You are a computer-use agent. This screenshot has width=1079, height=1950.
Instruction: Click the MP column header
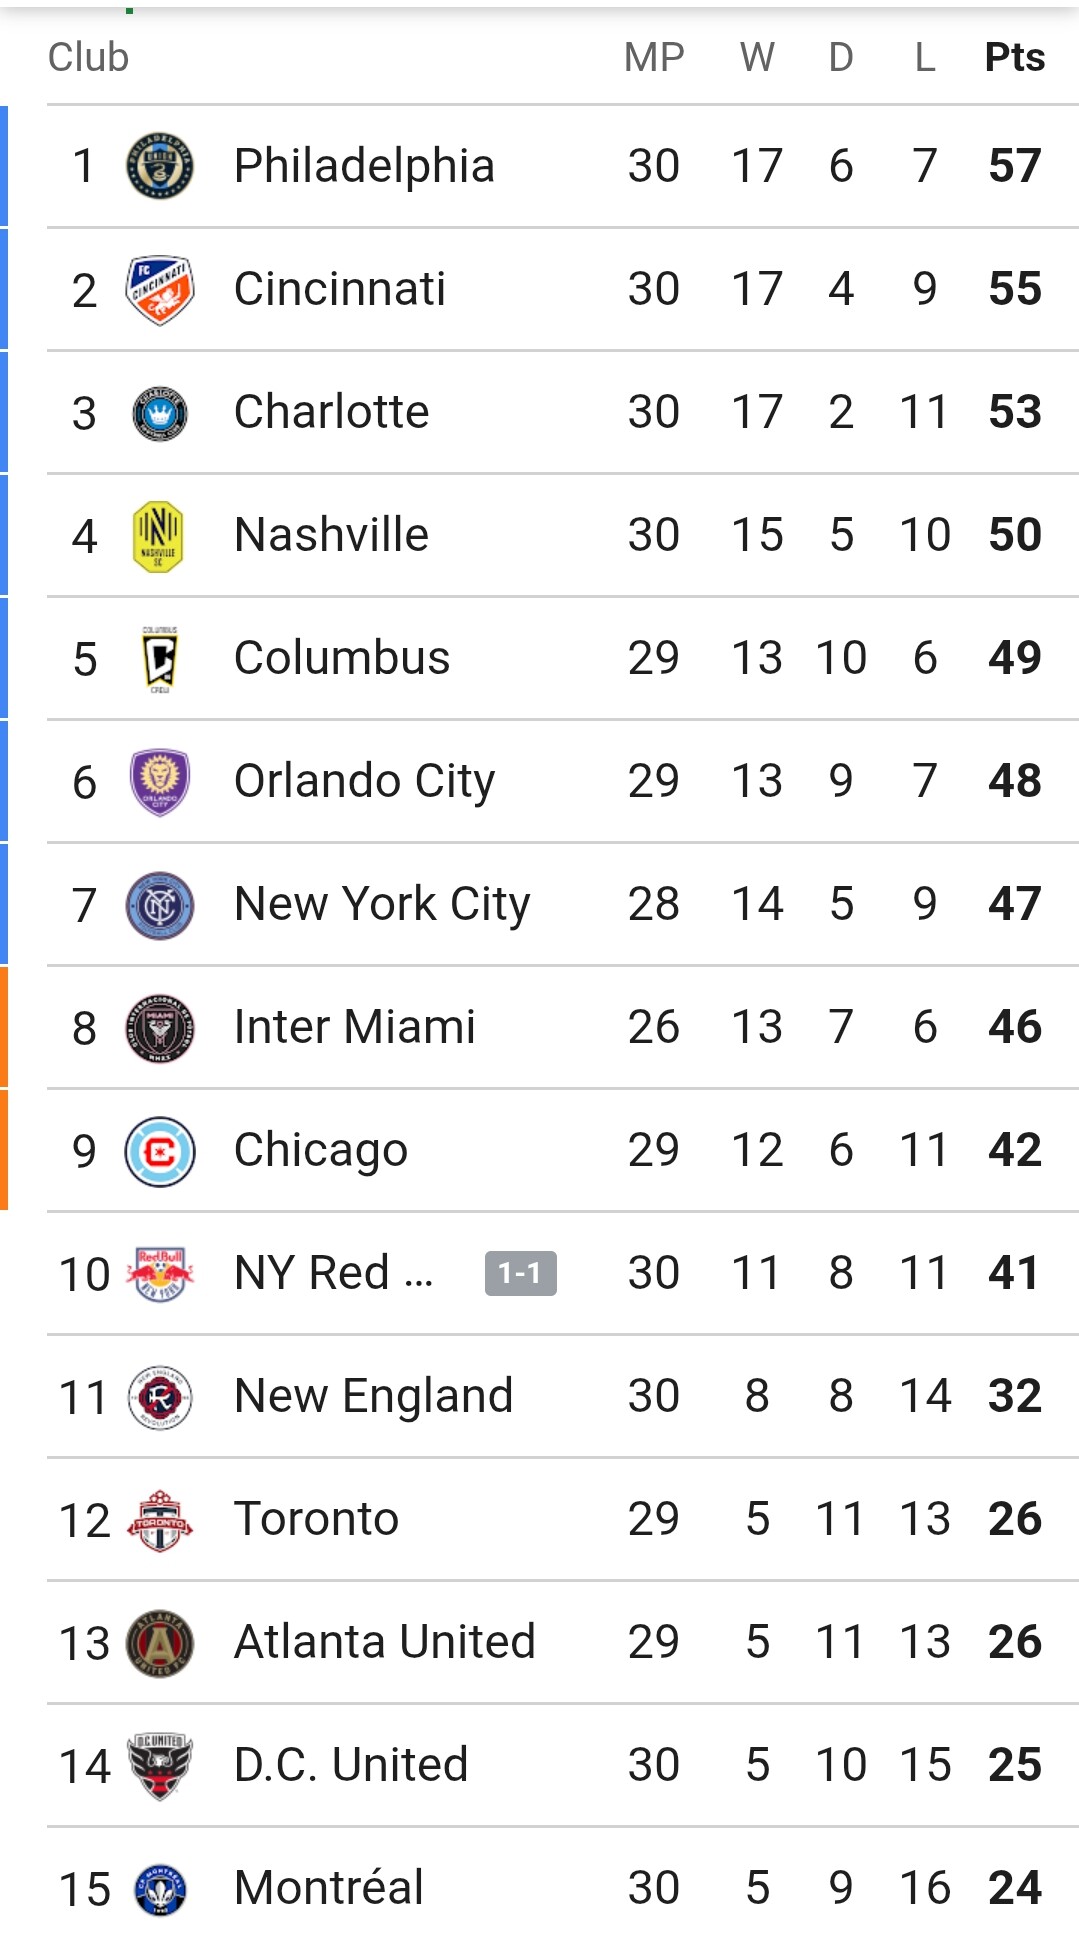(654, 57)
